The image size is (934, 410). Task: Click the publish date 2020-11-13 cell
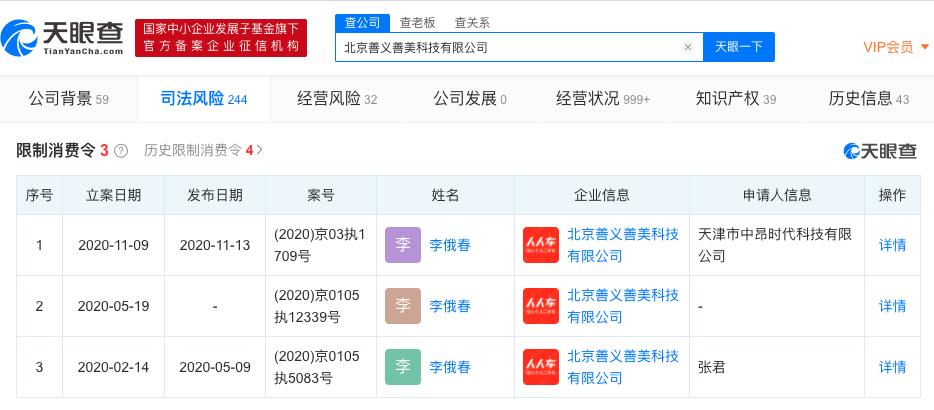click(215, 245)
